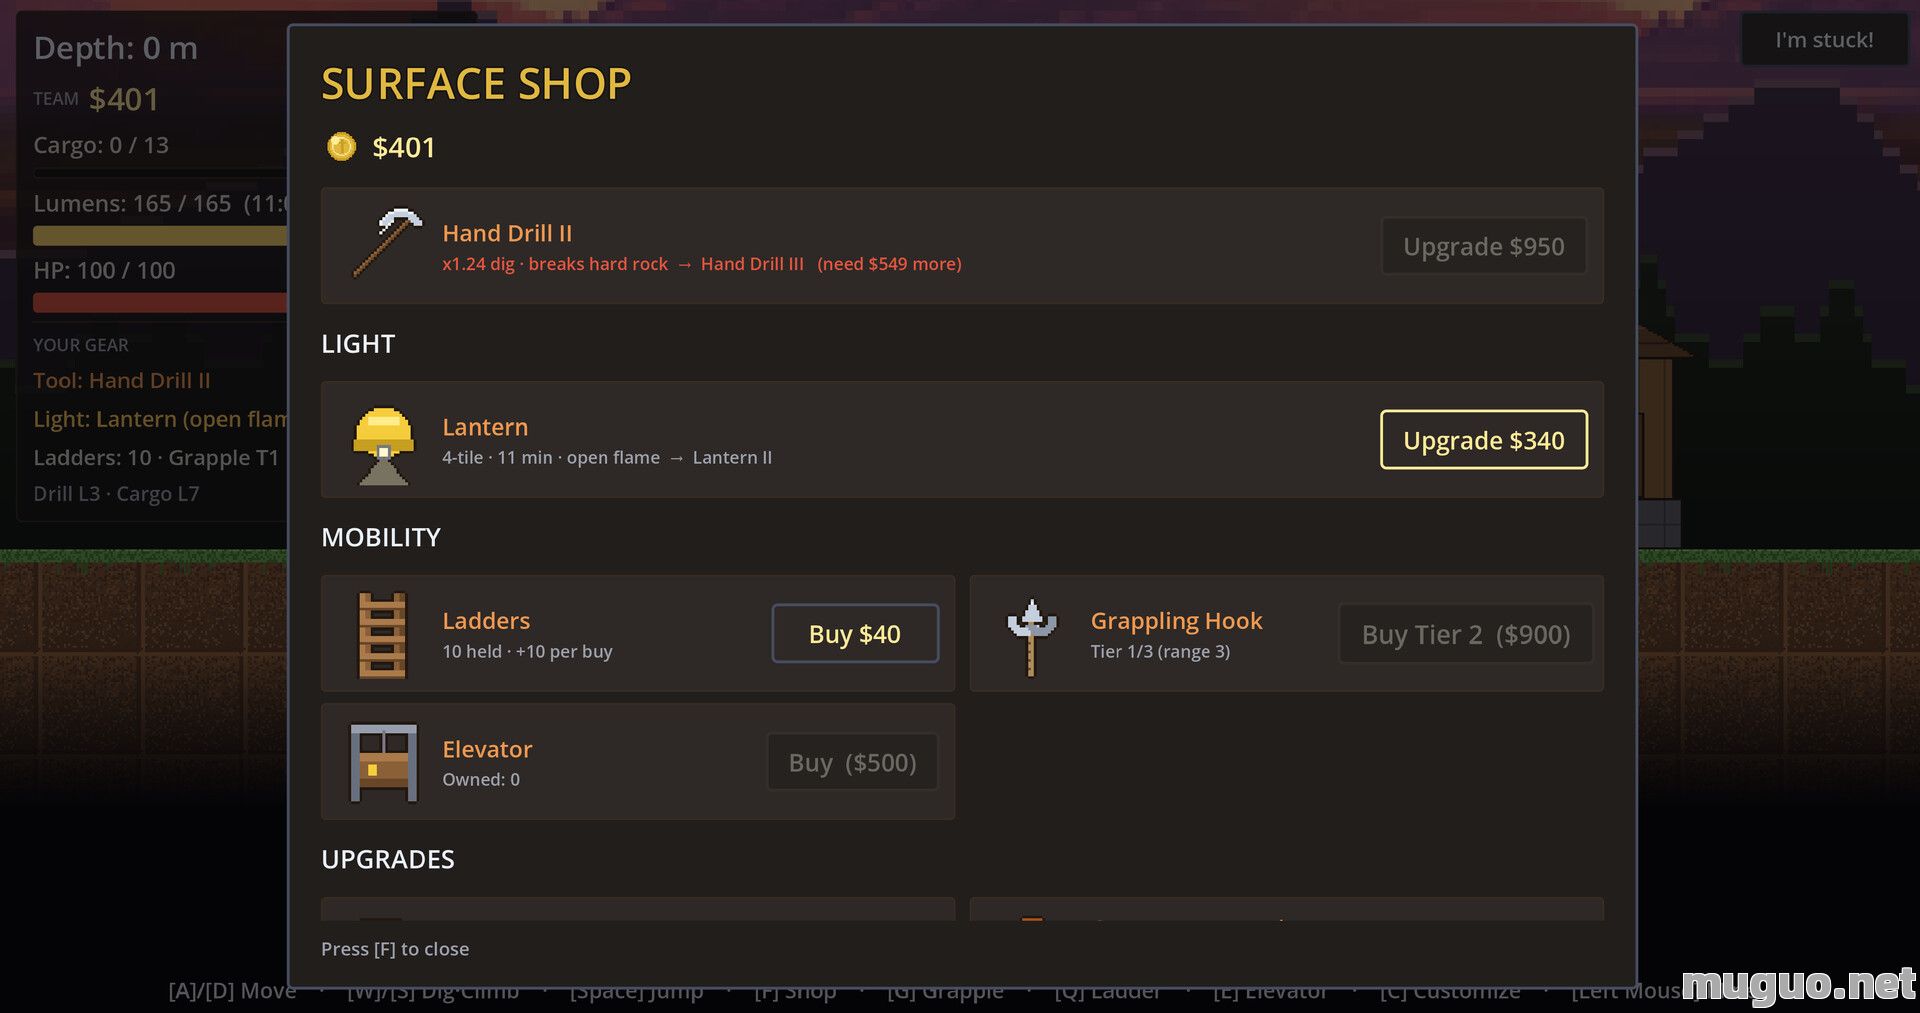Click the Elevator item icon
Image resolution: width=1920 pixels, height=1013 pixels.
(x=383, y=763)
